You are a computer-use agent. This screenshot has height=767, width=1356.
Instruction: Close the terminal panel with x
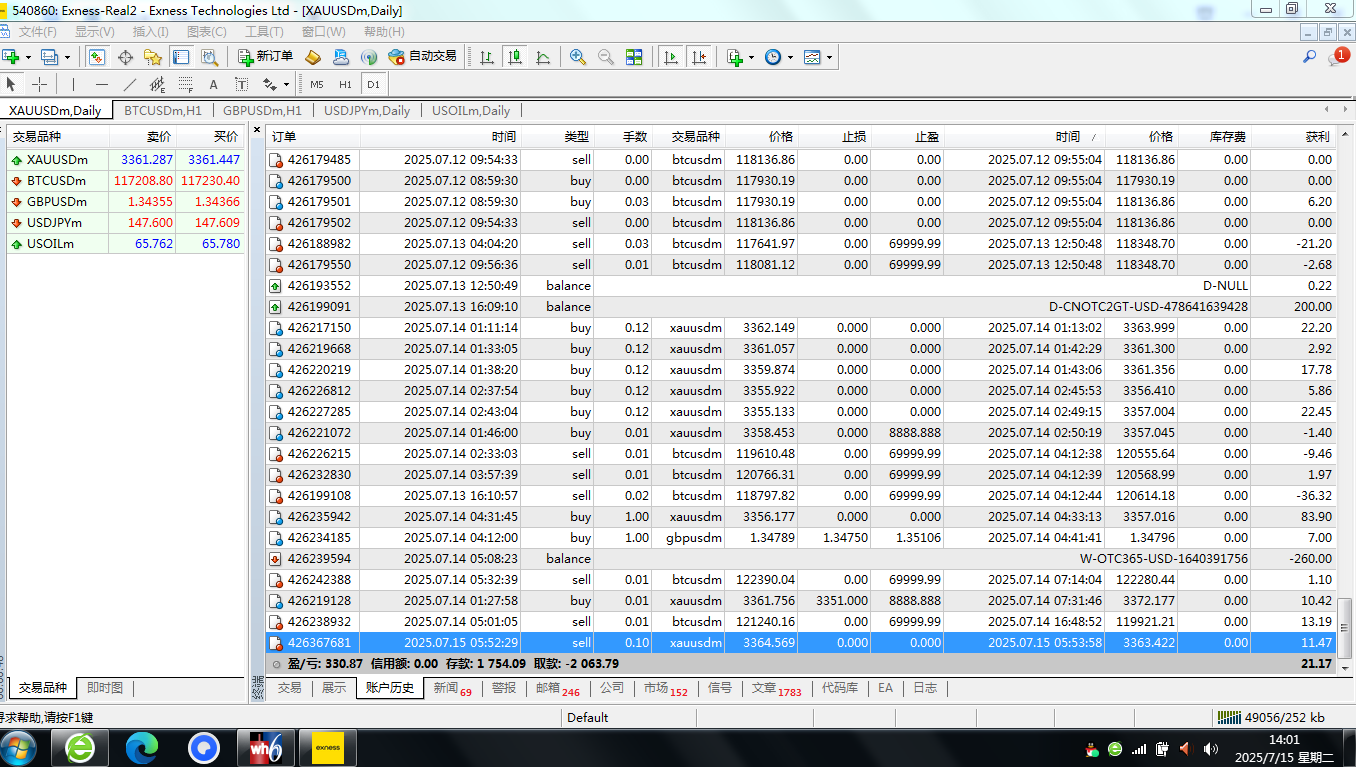(257, 130)
